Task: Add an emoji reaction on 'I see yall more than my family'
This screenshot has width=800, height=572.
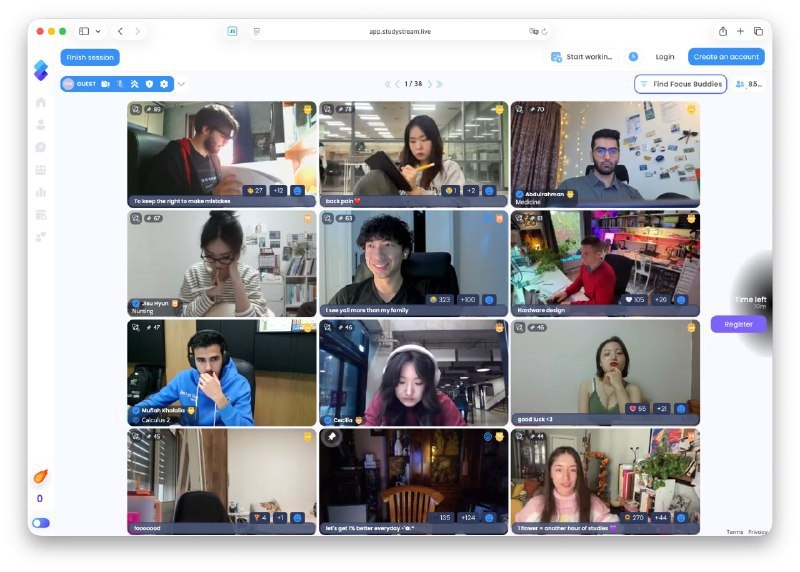Action: click(x=489, y=300)
